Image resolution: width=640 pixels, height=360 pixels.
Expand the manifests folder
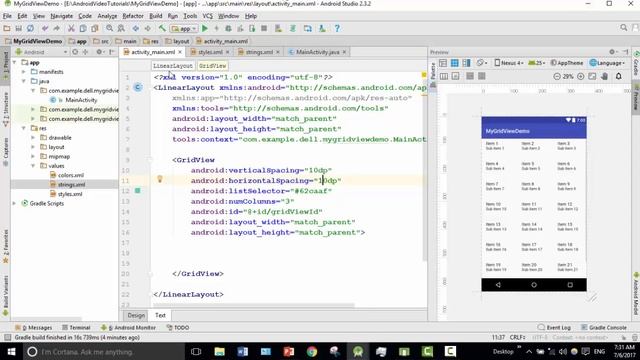(x=24, y=72)
